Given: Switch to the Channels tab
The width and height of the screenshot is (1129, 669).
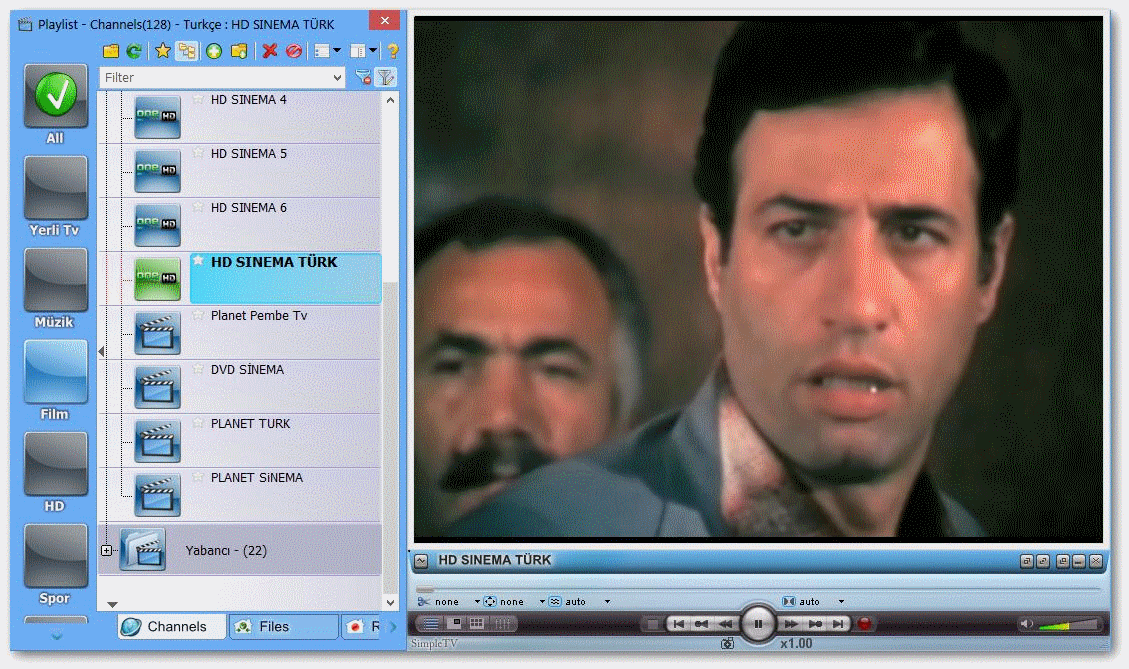Looking at the screenshot, I should 172,627.
